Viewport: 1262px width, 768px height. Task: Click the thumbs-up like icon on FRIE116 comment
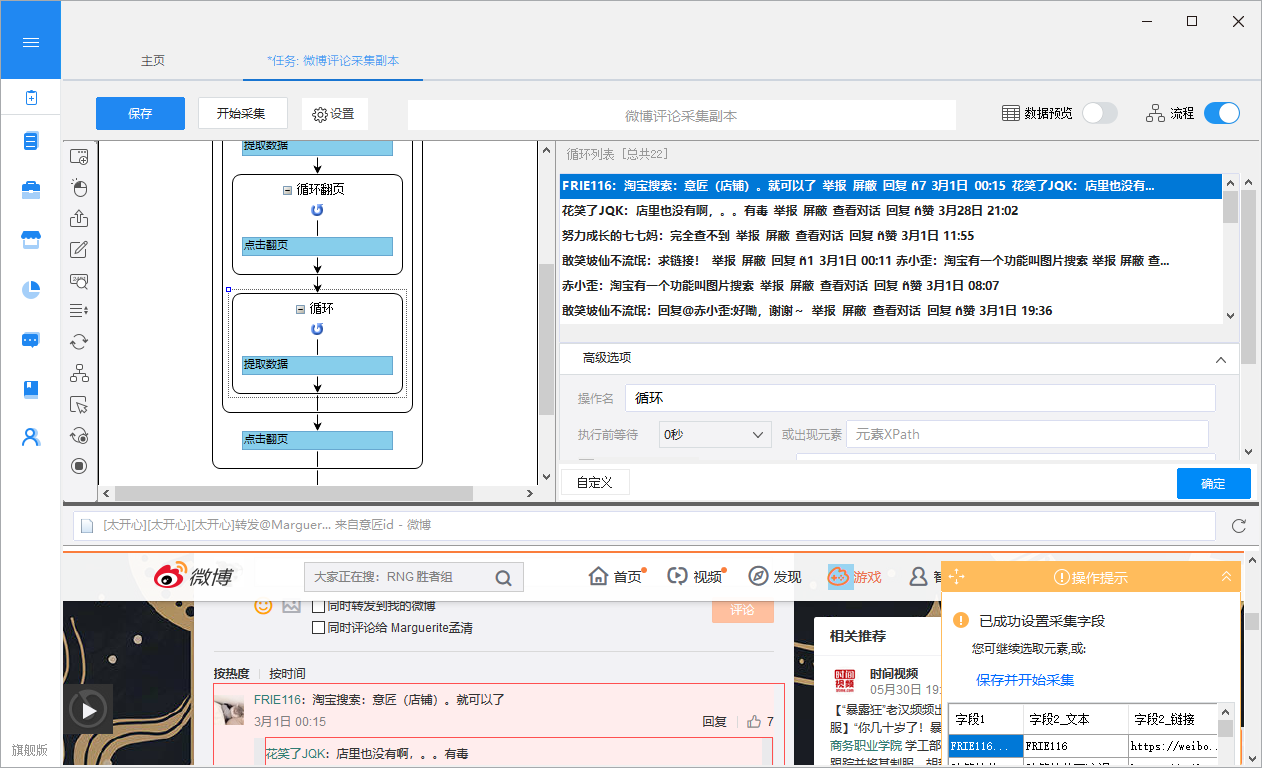(x=754, y=721)
